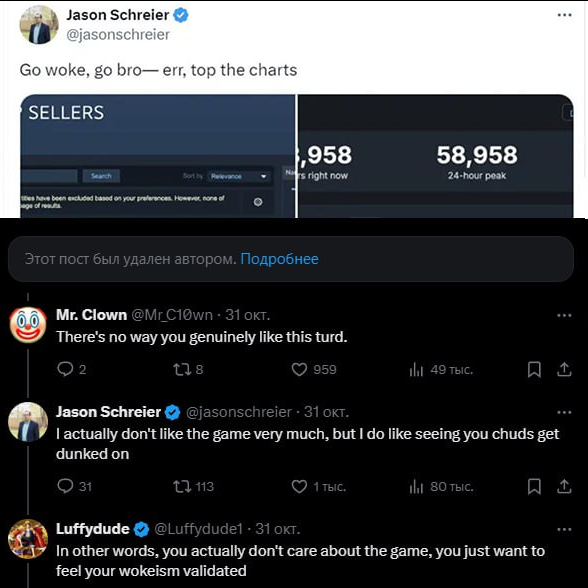Click the Подробнее link

point(279,259)
